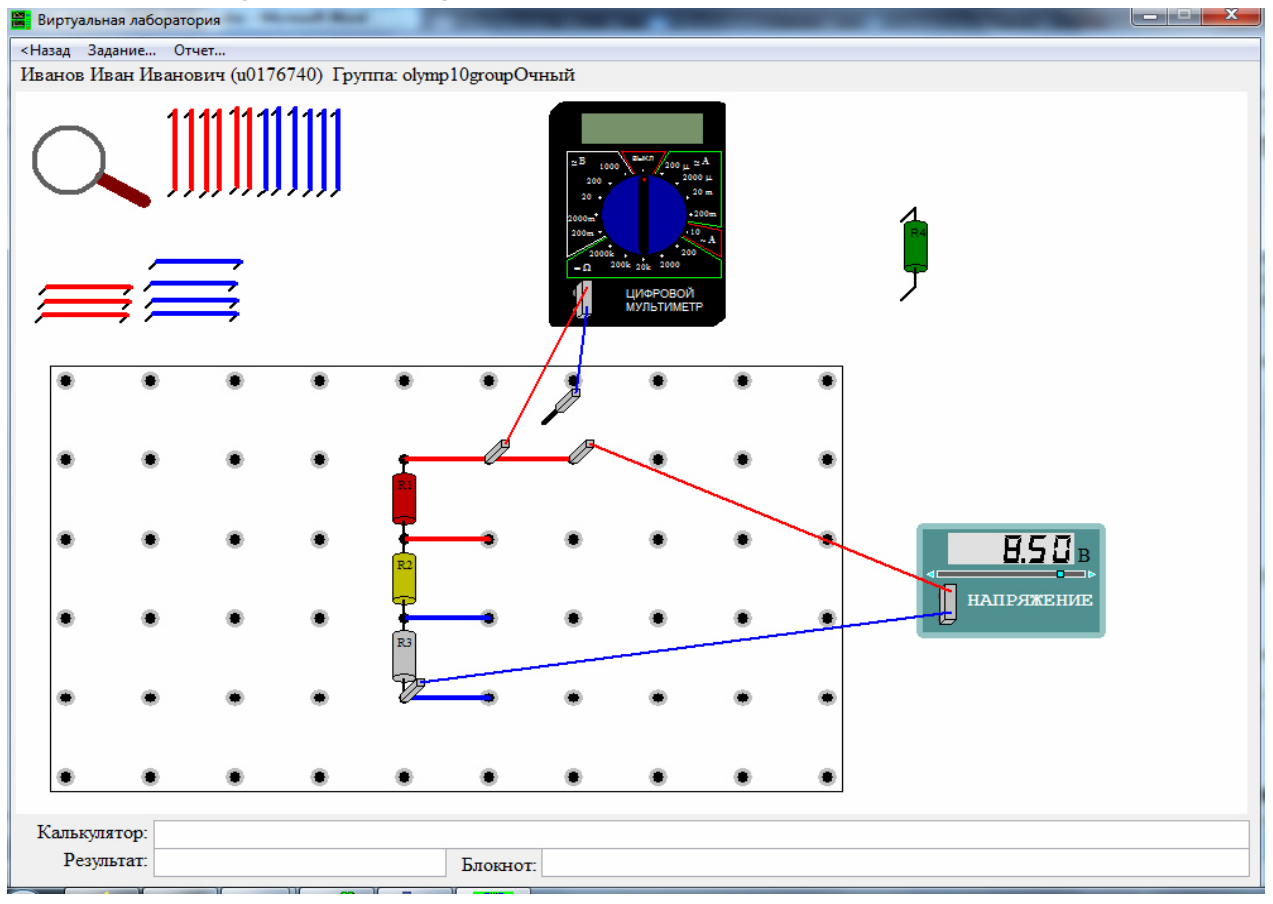Choose the 2000k resistance range label
This screenshot has height=904, width=1273.
point(603,254)
